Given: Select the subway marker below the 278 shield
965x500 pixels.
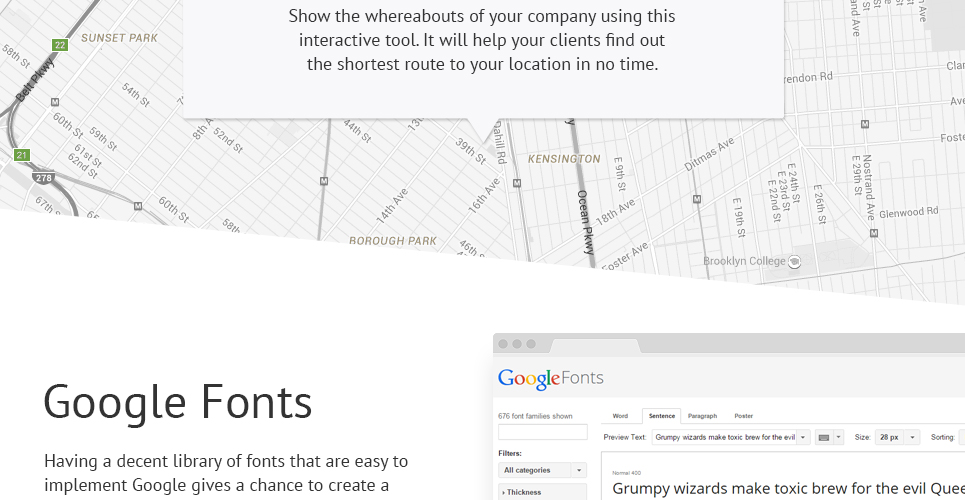Looking at the screenshot, I should point(138,206).
